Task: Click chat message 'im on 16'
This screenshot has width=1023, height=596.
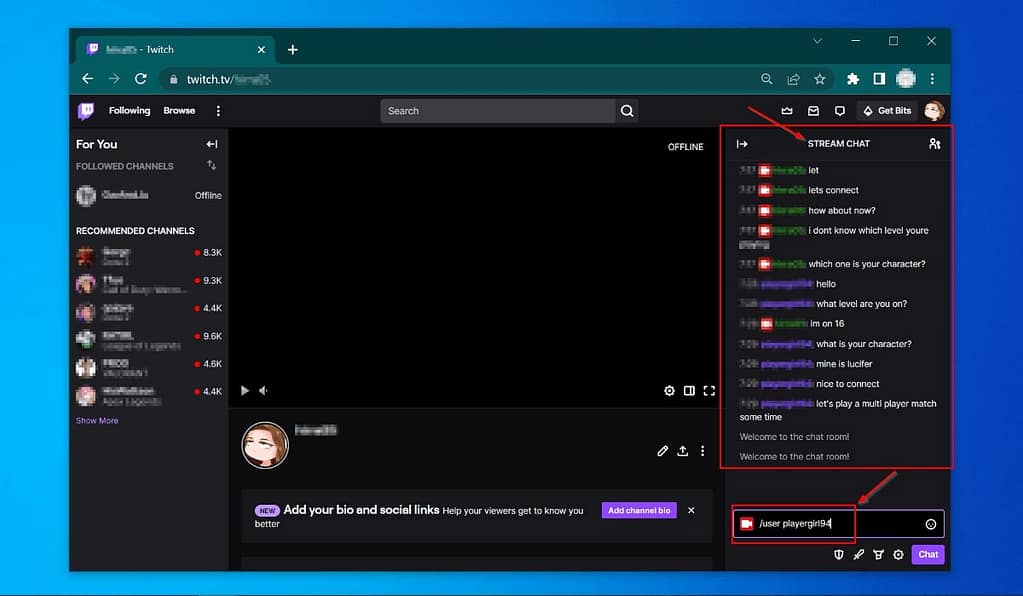Action: (x=827, y=323)
